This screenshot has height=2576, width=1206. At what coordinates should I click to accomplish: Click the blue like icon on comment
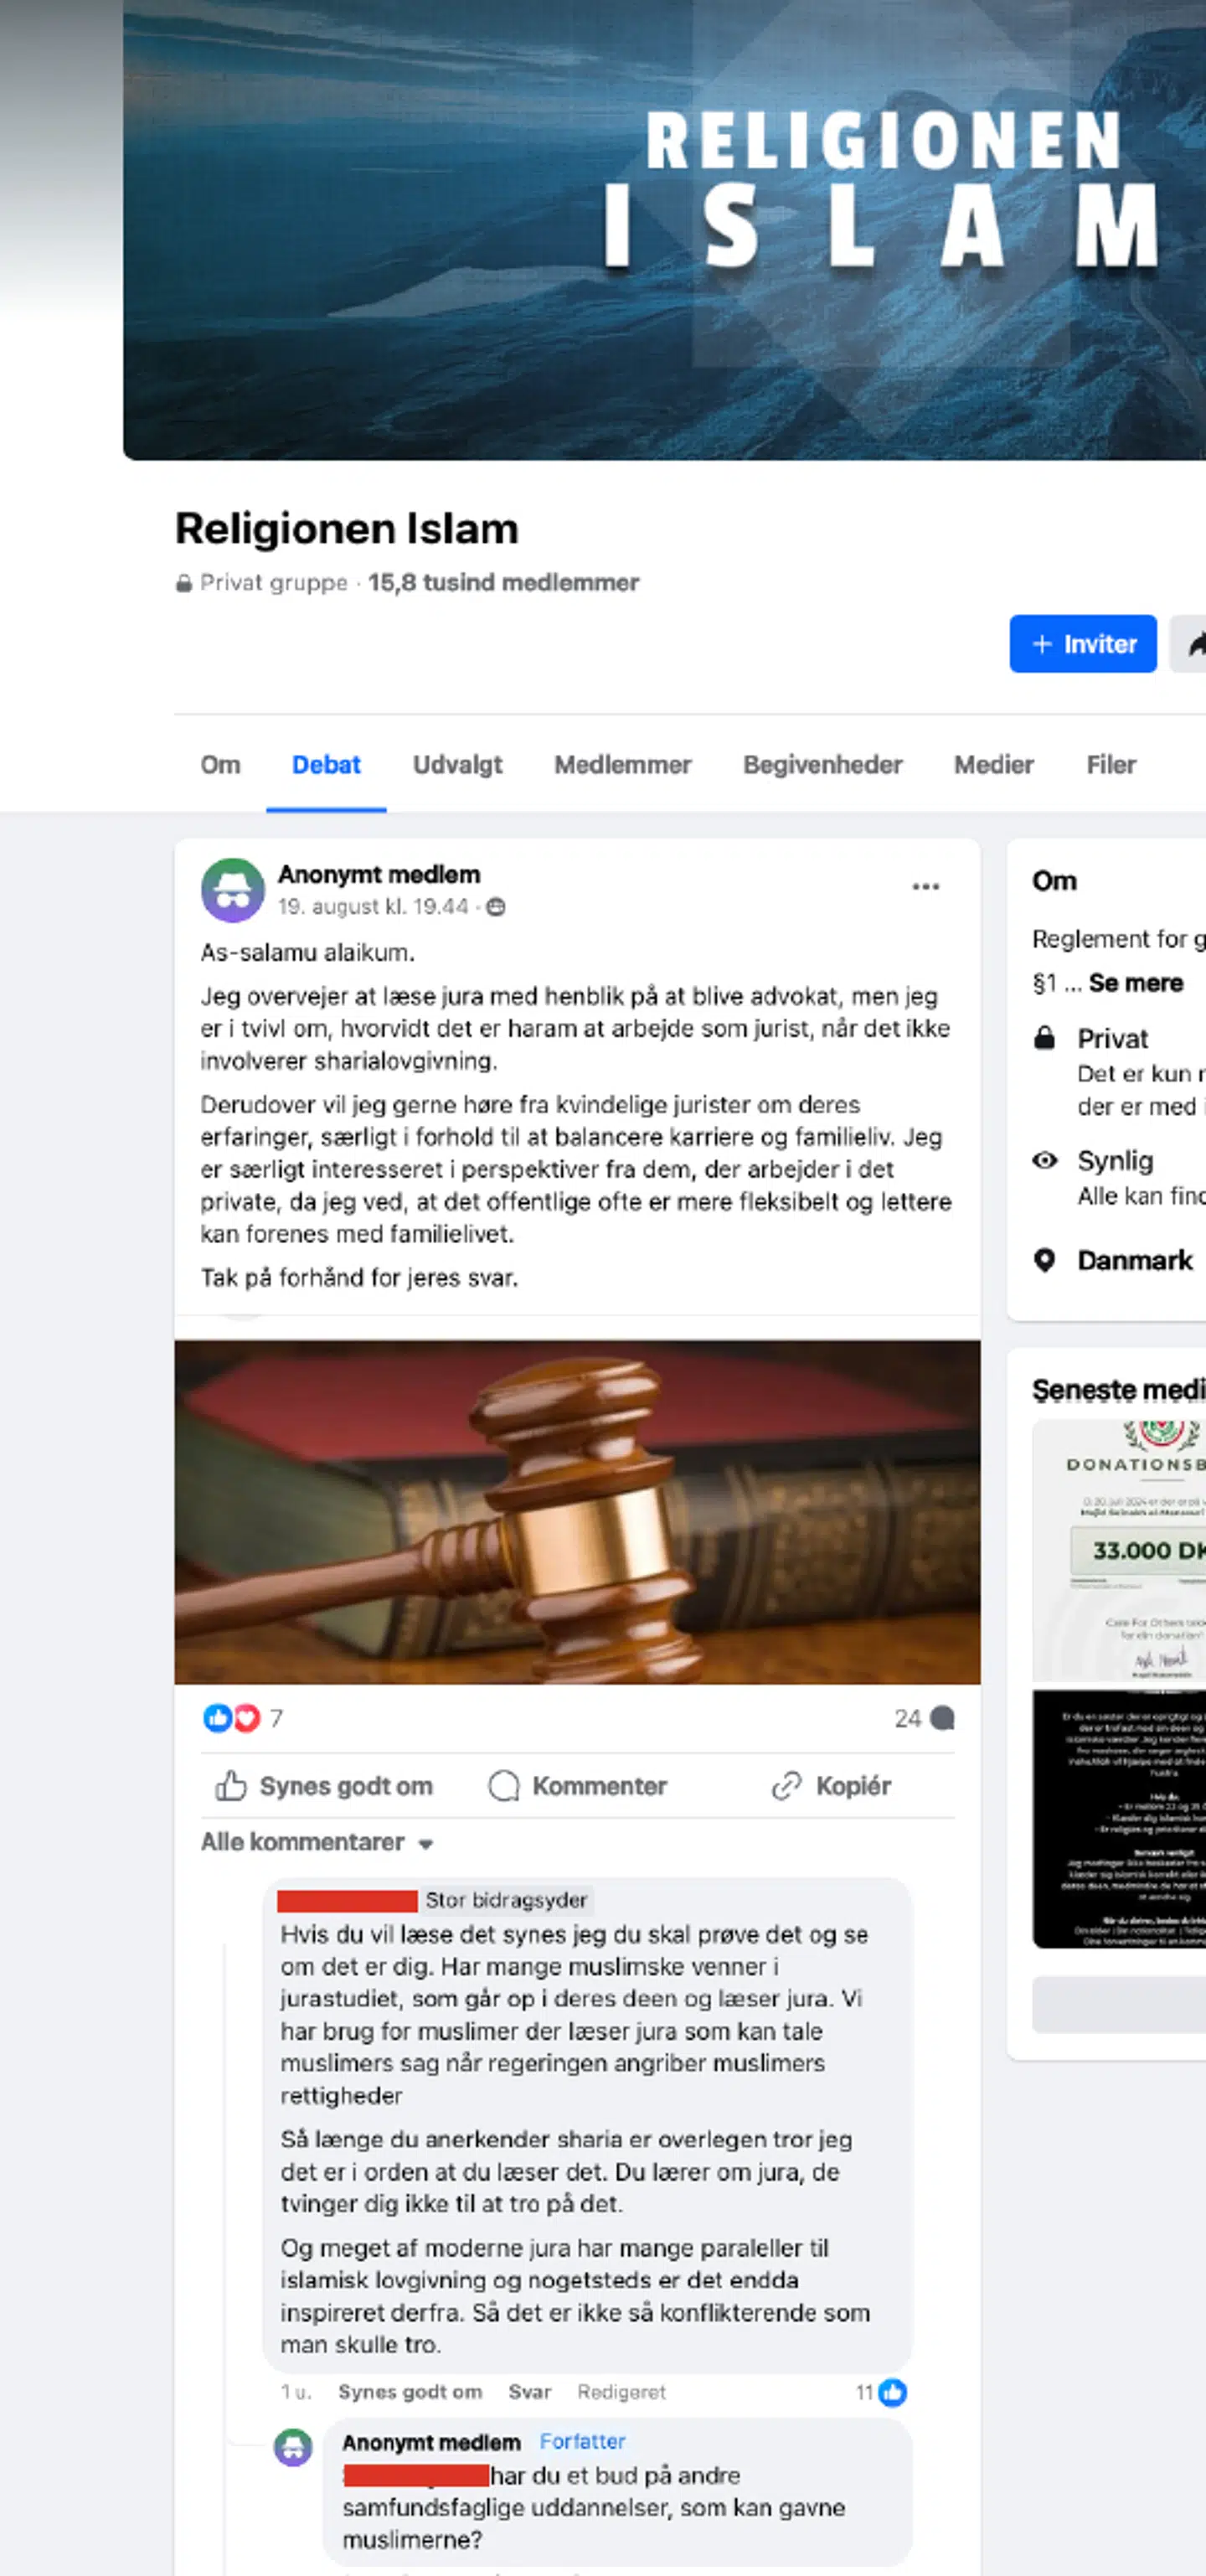point(892,2392)
